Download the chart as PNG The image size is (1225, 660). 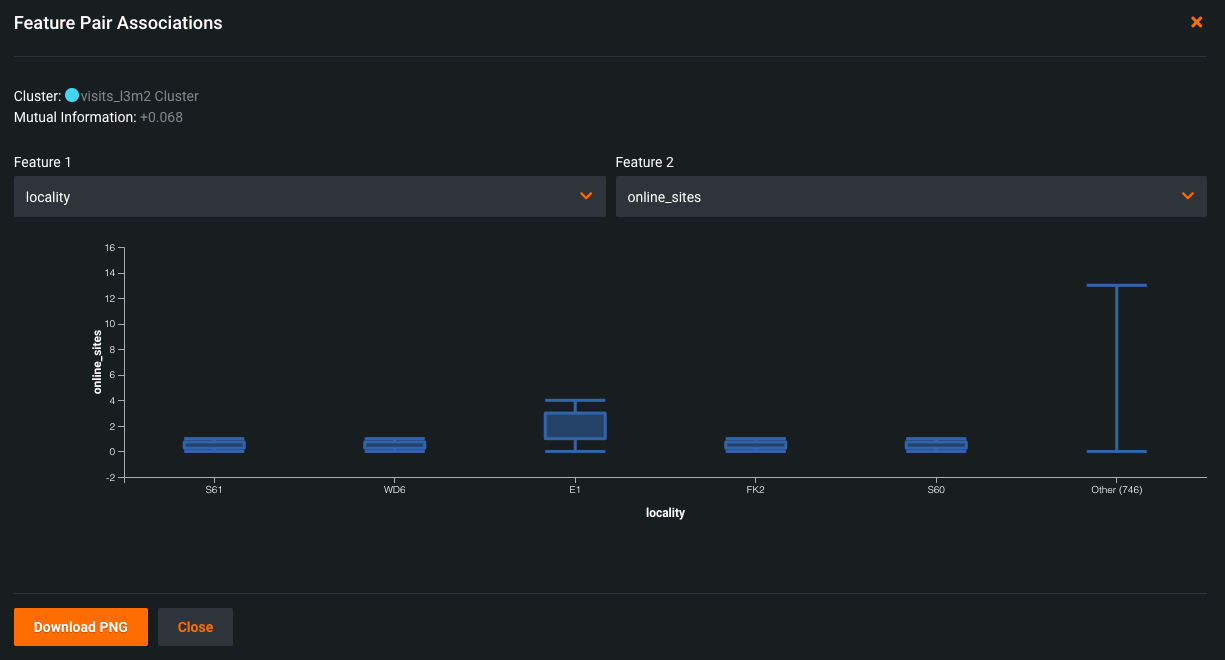pyautogui.click(x=80, y=627)
